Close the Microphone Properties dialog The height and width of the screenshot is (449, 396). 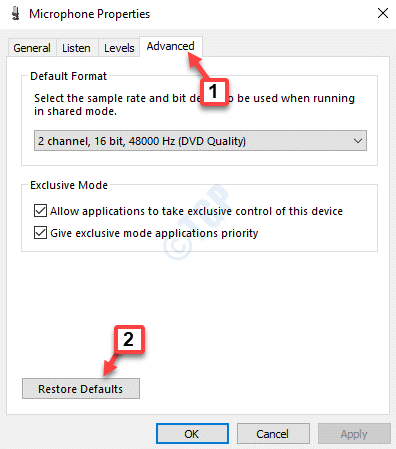point(383,13)
